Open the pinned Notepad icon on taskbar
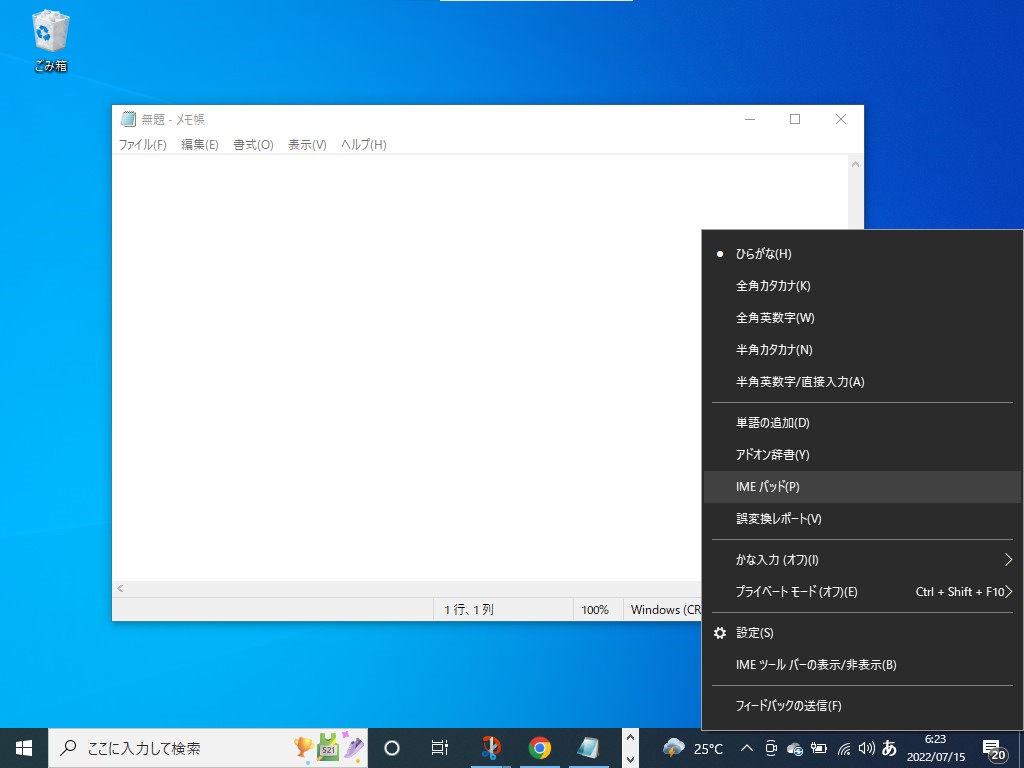Image resolution: width=1024 pixels, height=768 pixels. 589,747
